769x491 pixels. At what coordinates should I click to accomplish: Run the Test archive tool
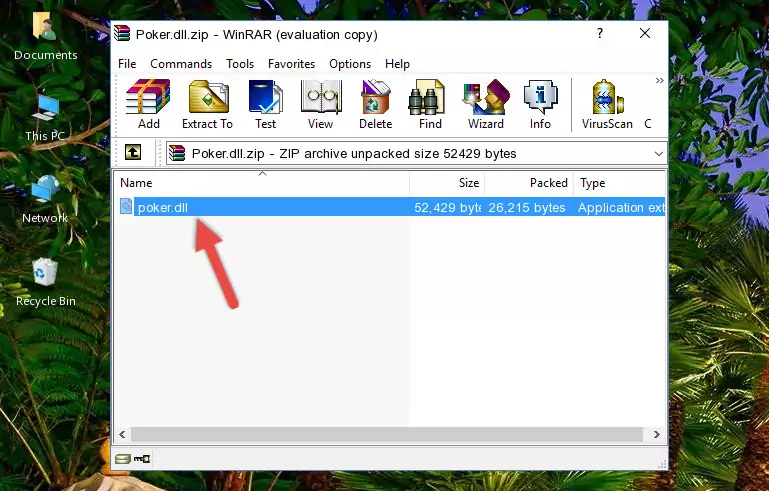coord(265,104)
